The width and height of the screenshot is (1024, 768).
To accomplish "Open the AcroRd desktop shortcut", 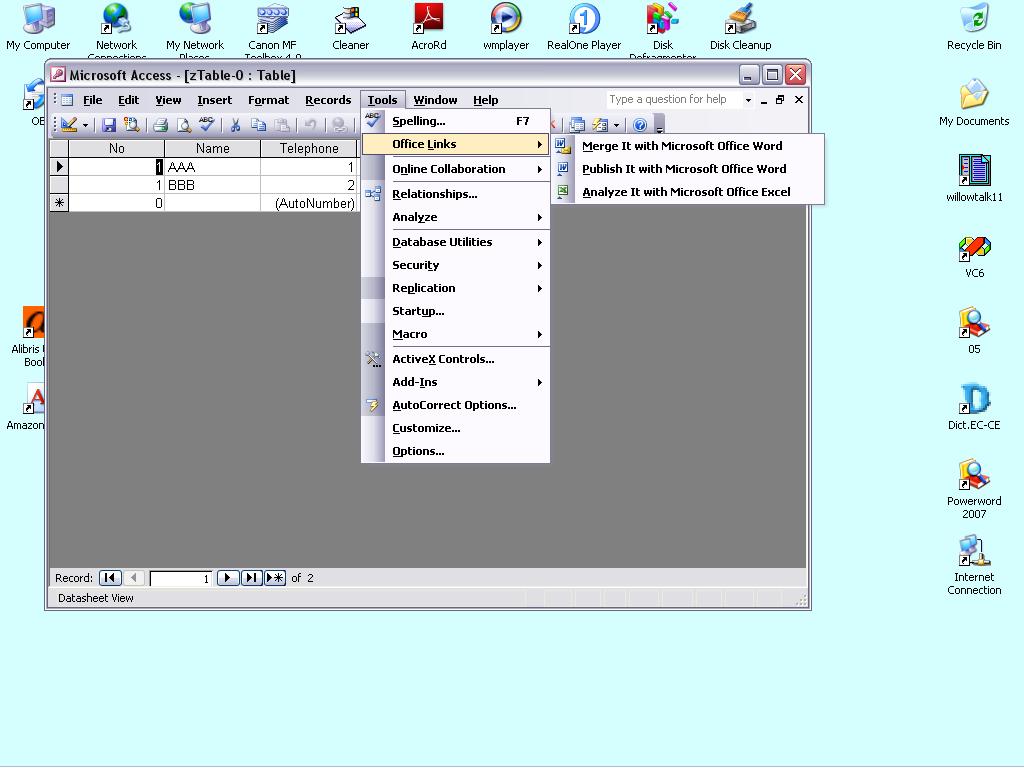I will click(x=429, y=27).
